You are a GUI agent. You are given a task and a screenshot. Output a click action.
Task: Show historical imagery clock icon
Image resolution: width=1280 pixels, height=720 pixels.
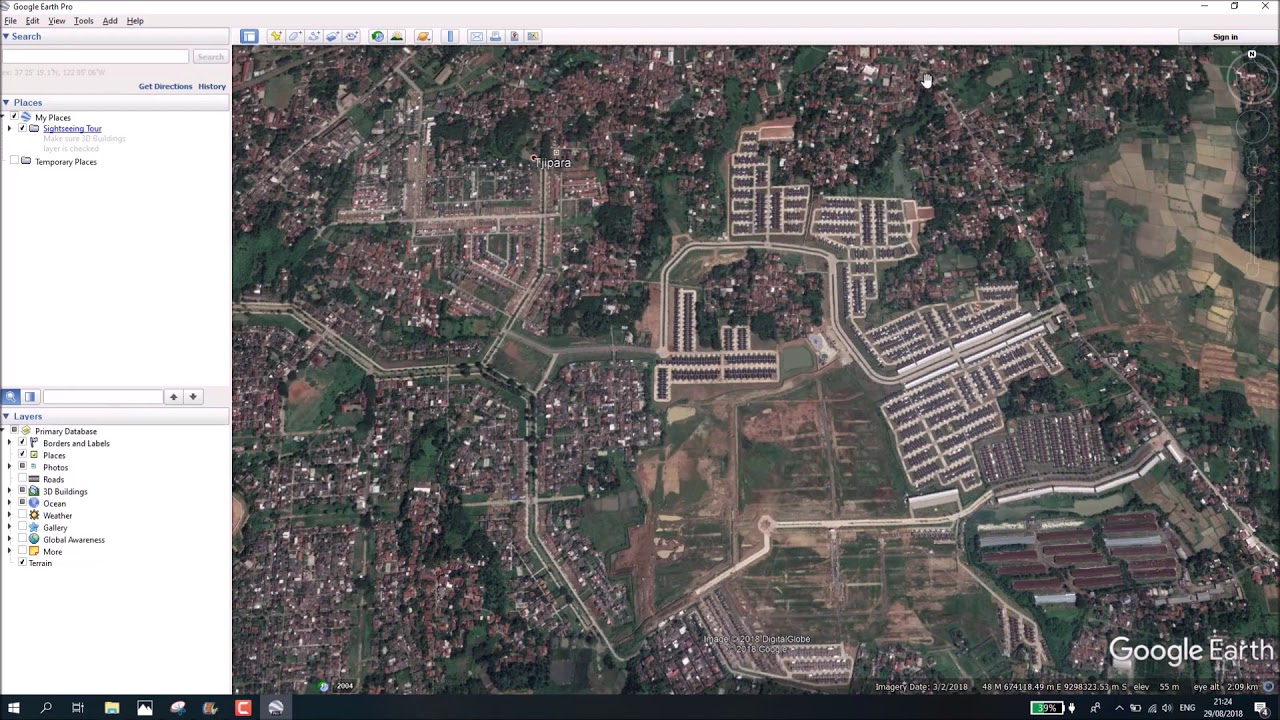[377, 37]
